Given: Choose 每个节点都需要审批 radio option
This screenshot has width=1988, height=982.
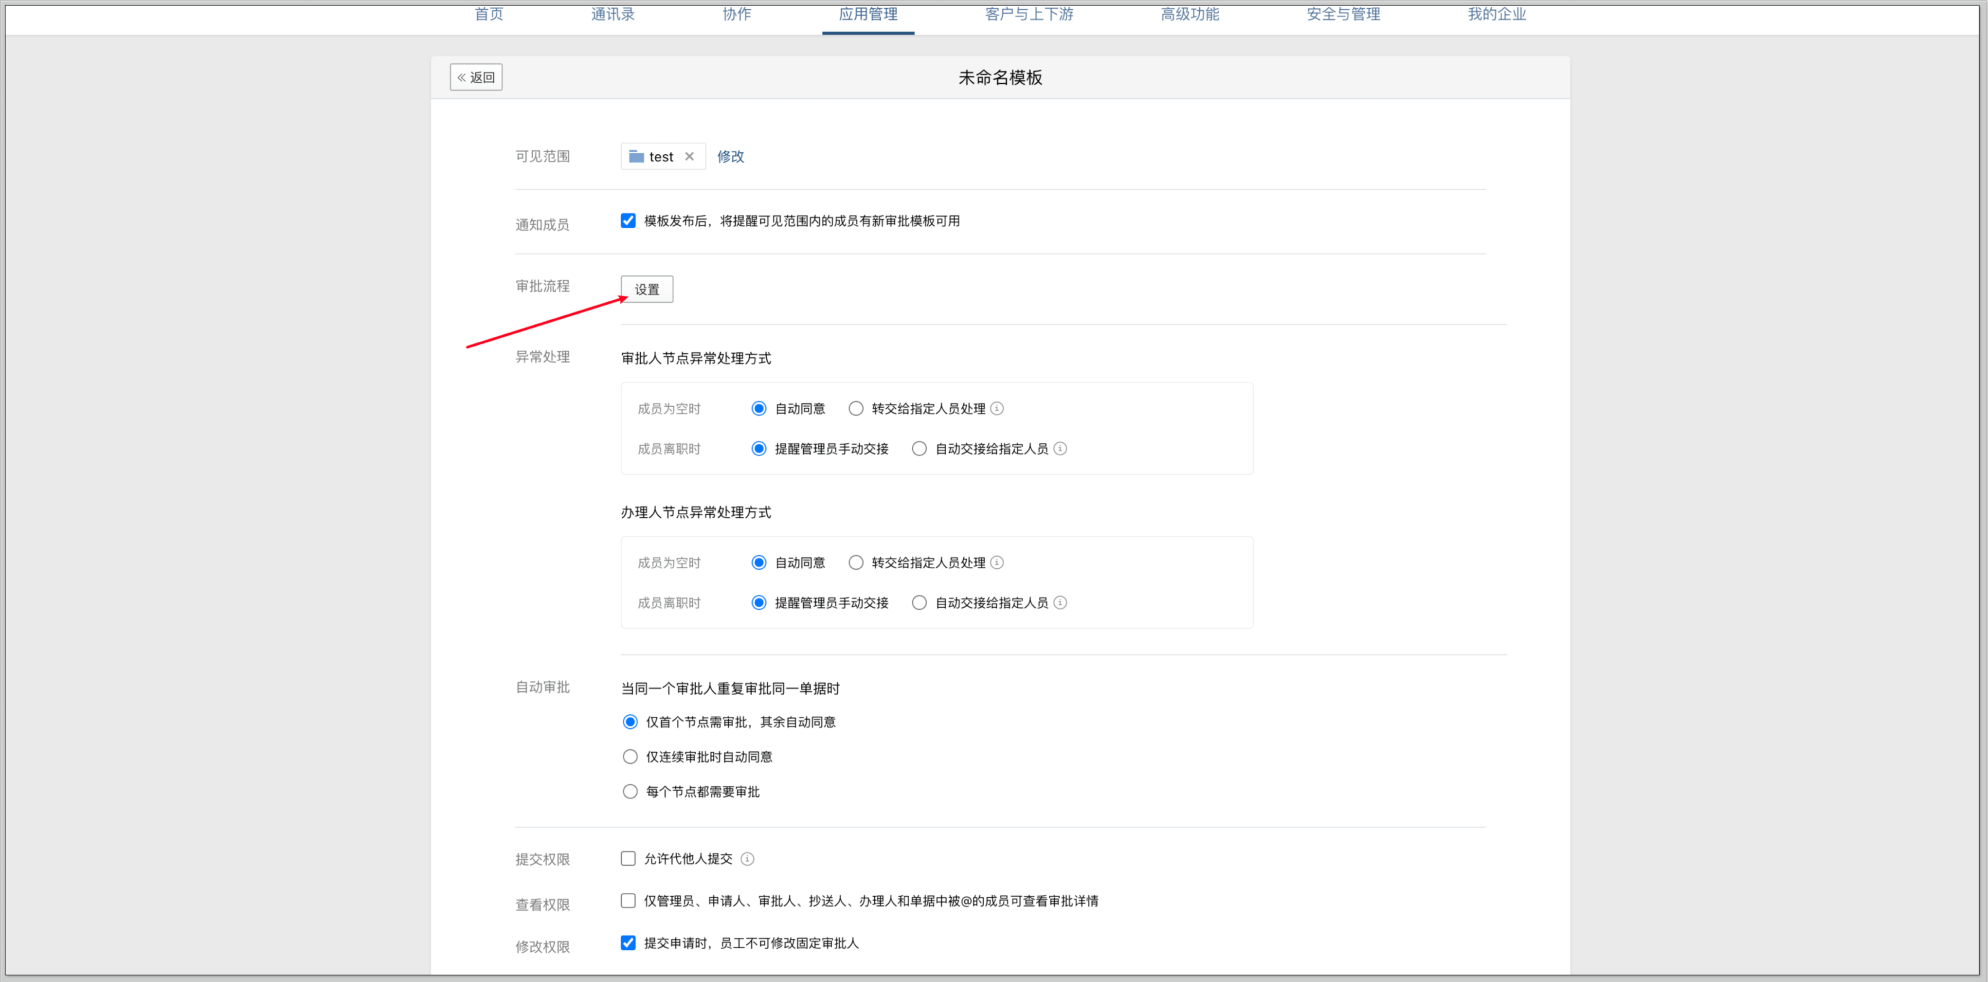Looking at the screenshot, I should pyautogui.click(x=630, y=792).
